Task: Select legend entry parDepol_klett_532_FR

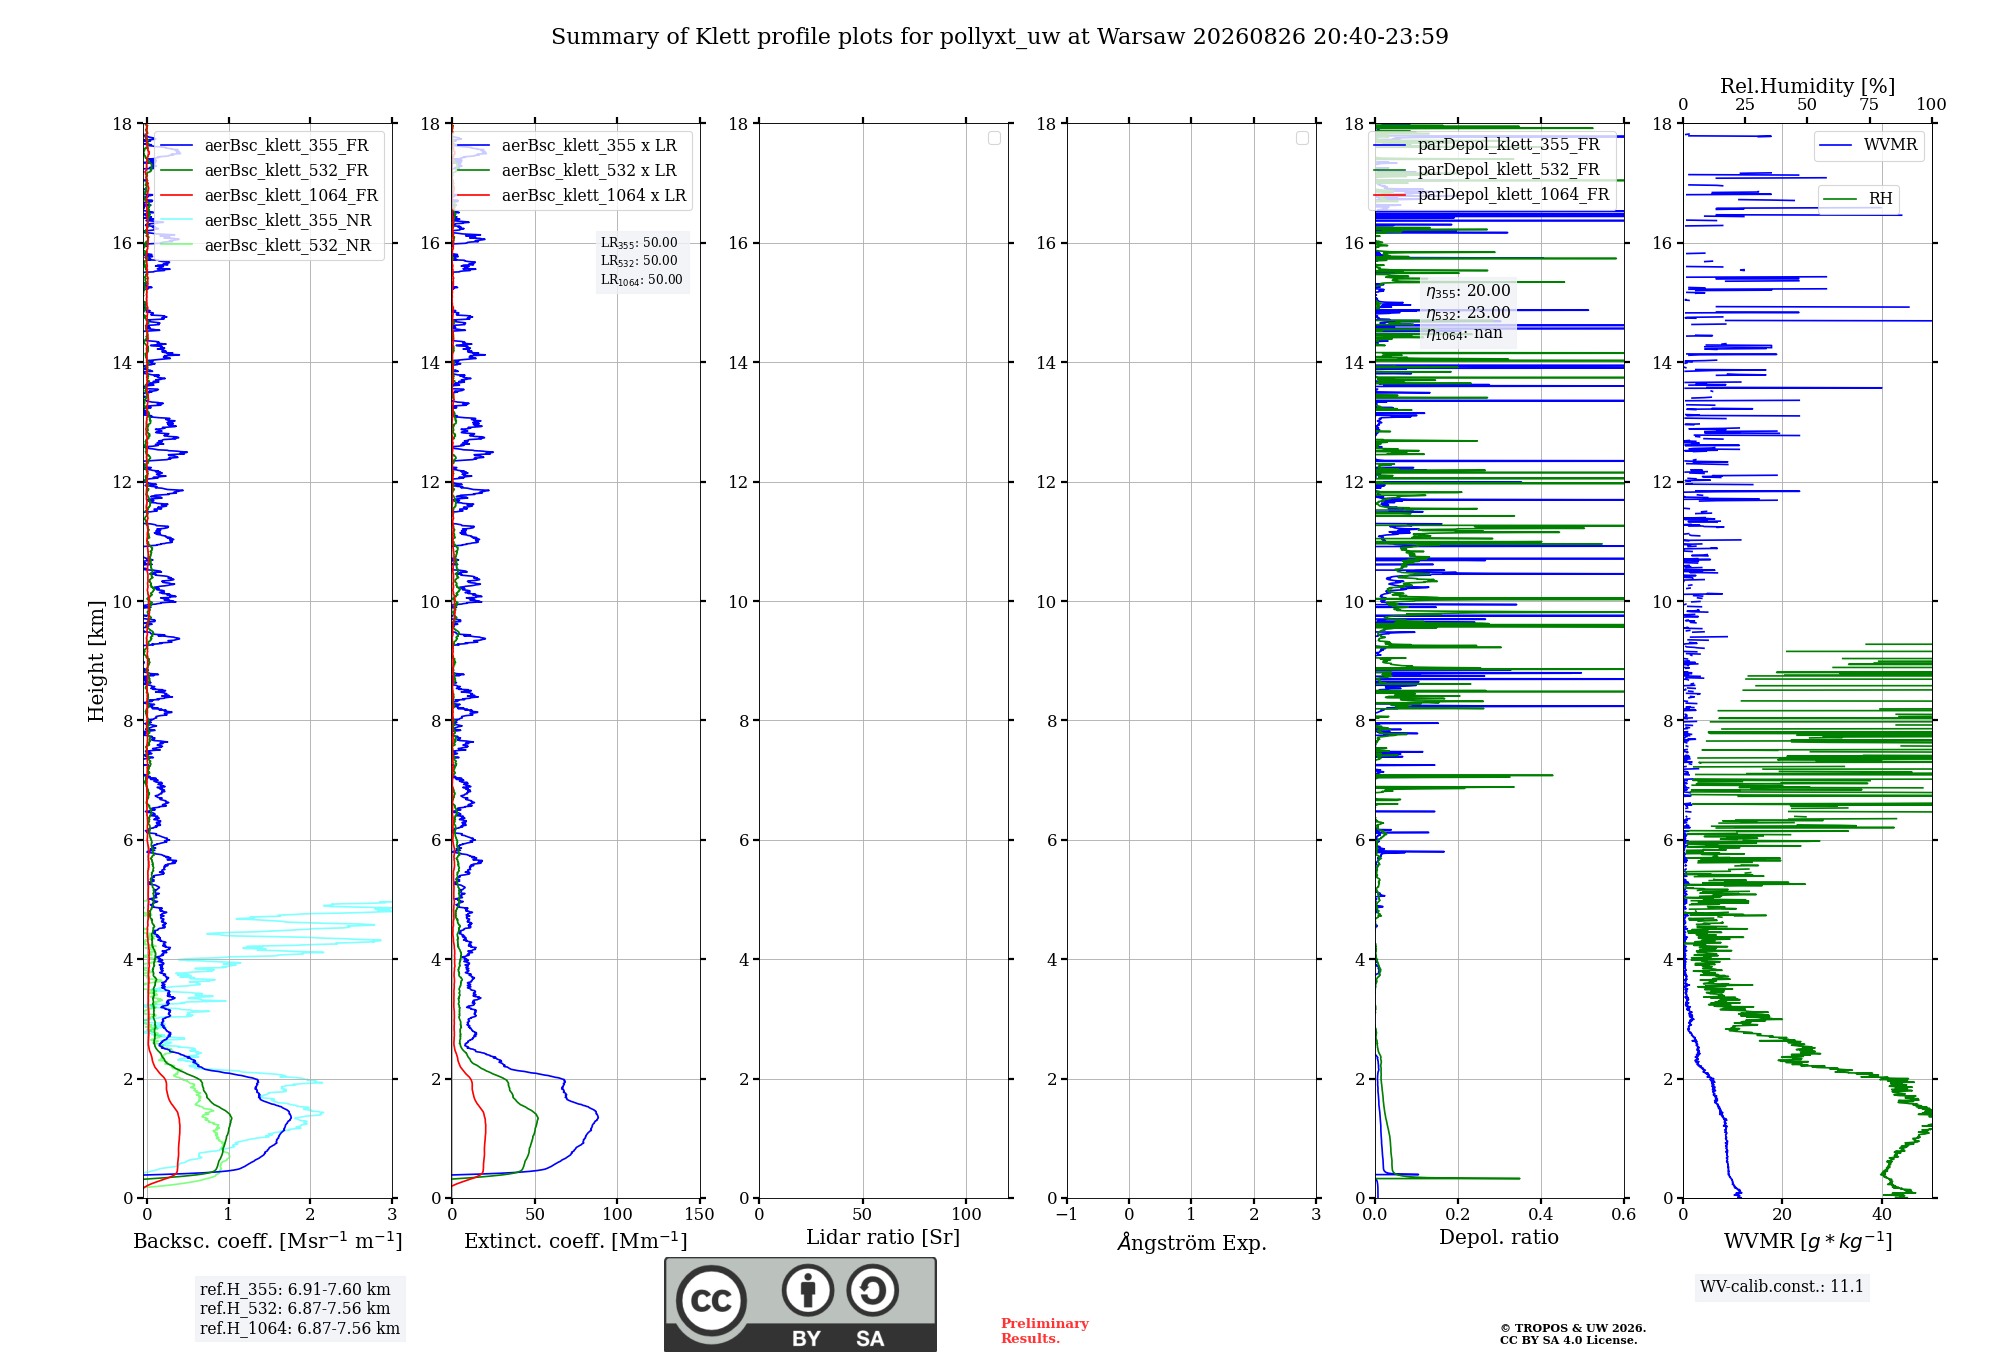Action: (1486, 170)
